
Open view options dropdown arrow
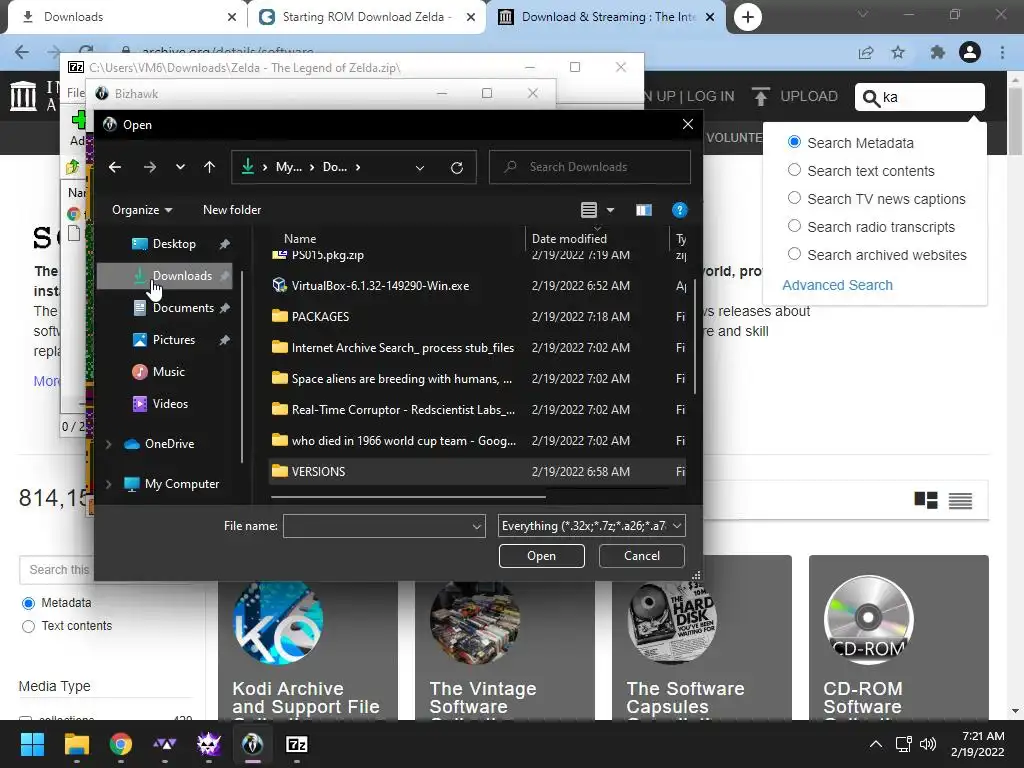coord(611,210)
